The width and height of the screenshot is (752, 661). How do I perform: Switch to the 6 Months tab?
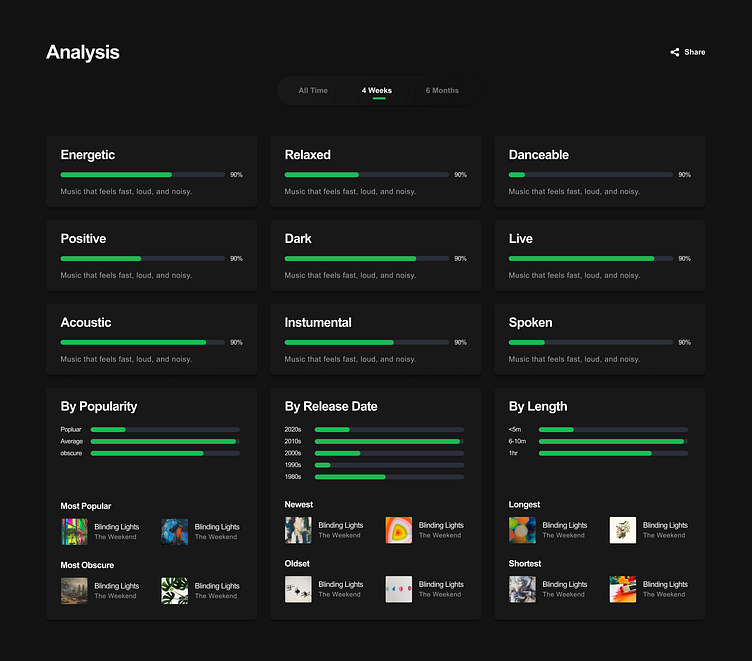click(x=442, y=91)
